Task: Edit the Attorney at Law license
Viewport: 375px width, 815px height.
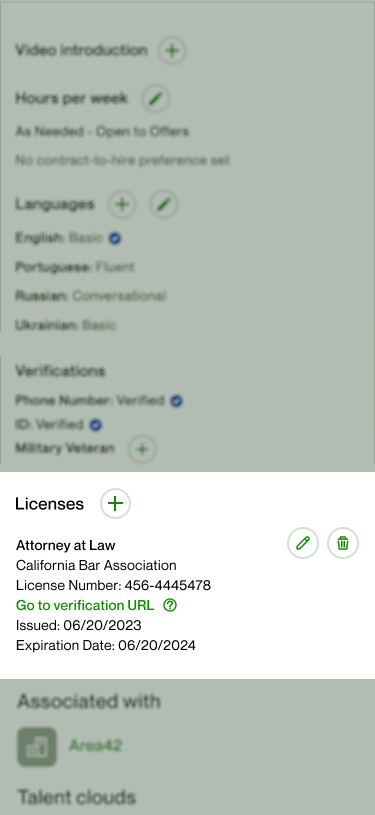Action: [x=303, y=543]
